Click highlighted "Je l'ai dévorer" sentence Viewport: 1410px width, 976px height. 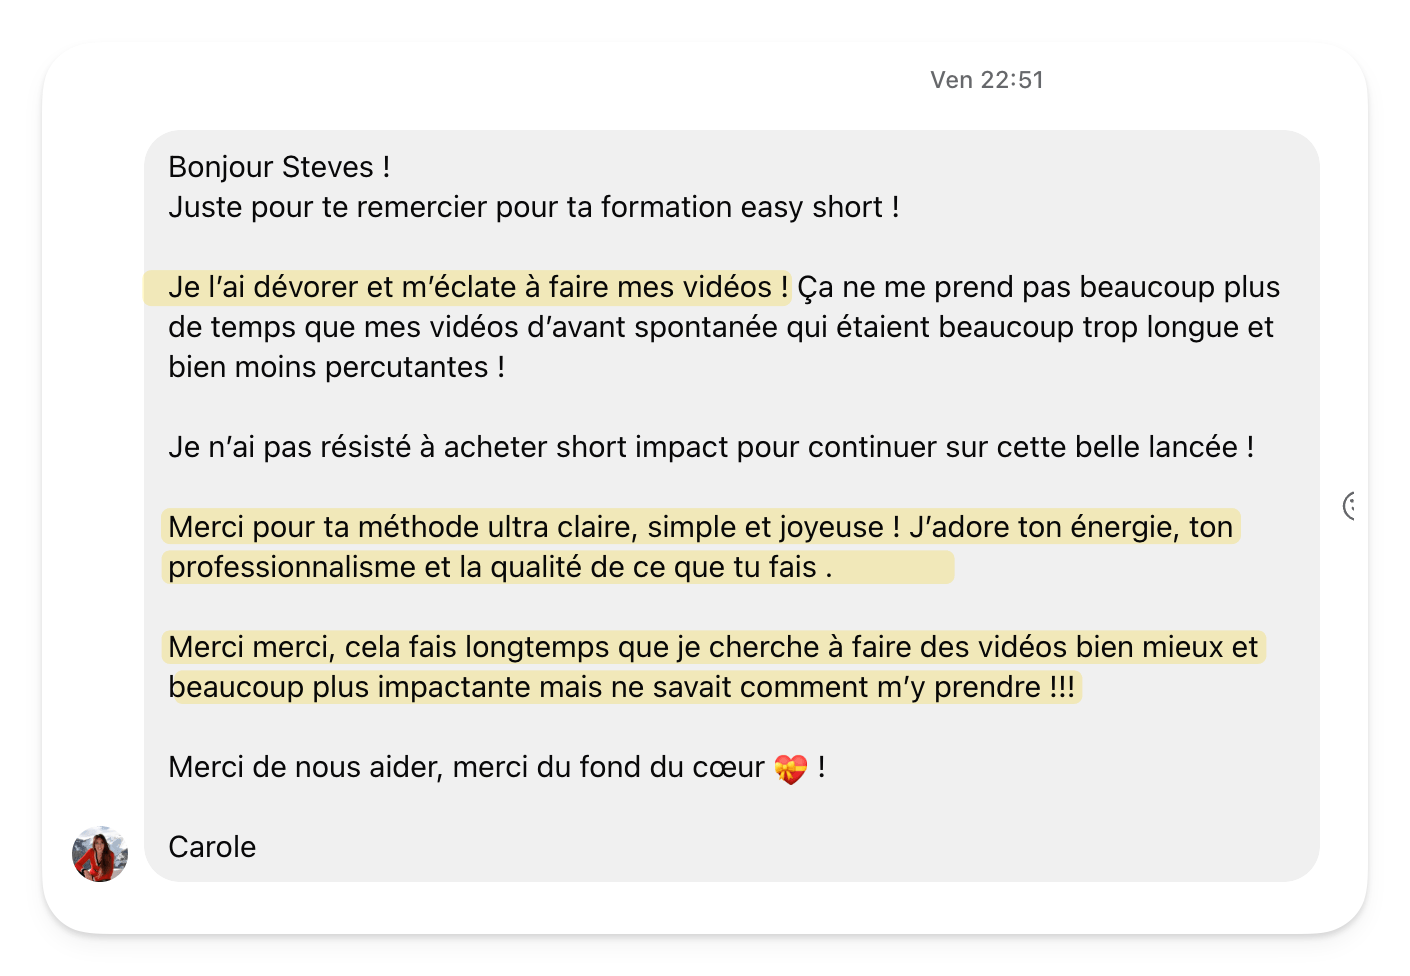tap(478, 288)
